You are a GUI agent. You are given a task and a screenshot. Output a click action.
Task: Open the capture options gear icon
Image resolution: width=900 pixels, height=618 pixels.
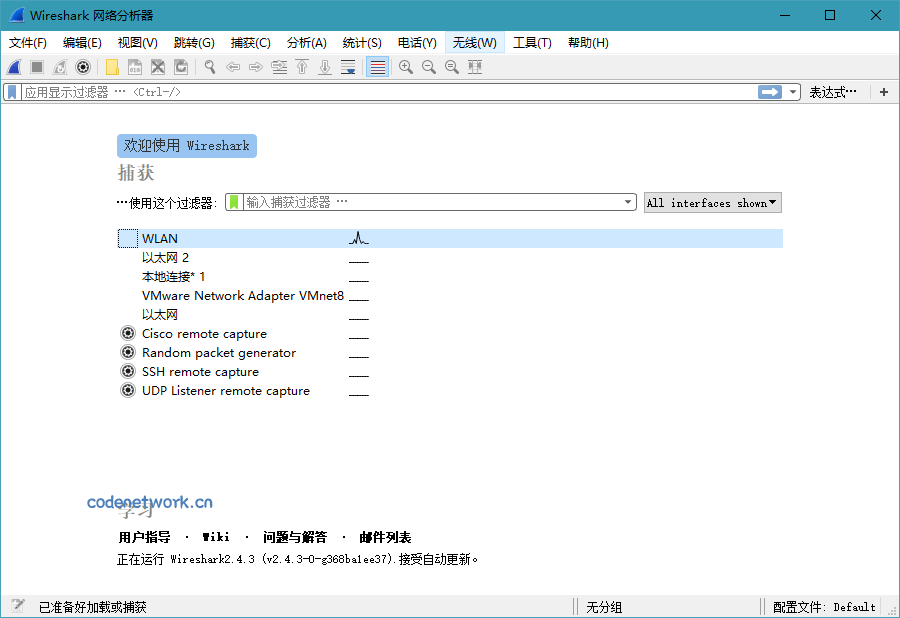[x=82, y=66]
